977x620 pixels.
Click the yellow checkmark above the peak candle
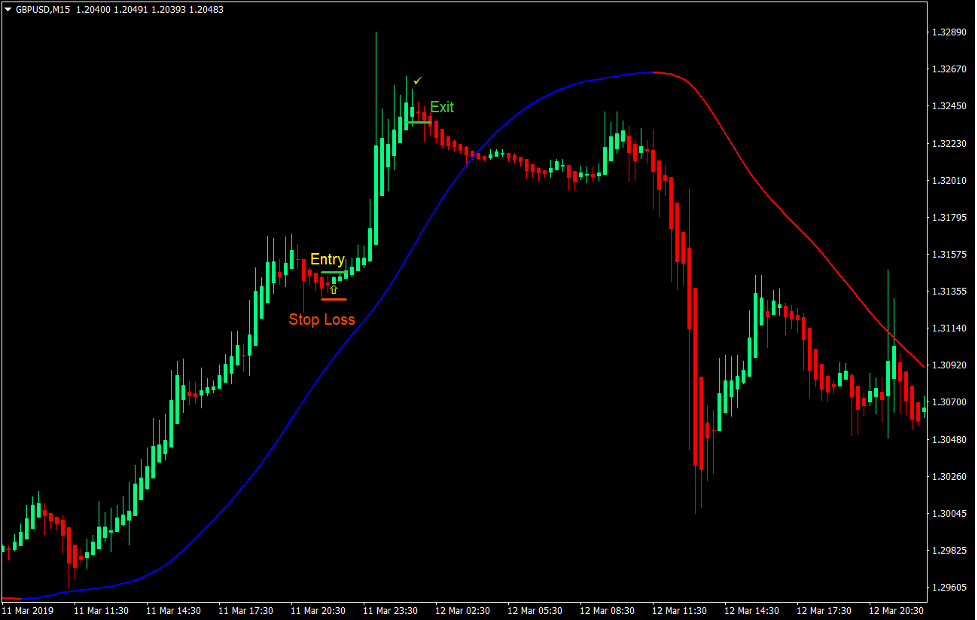[417, 80]
